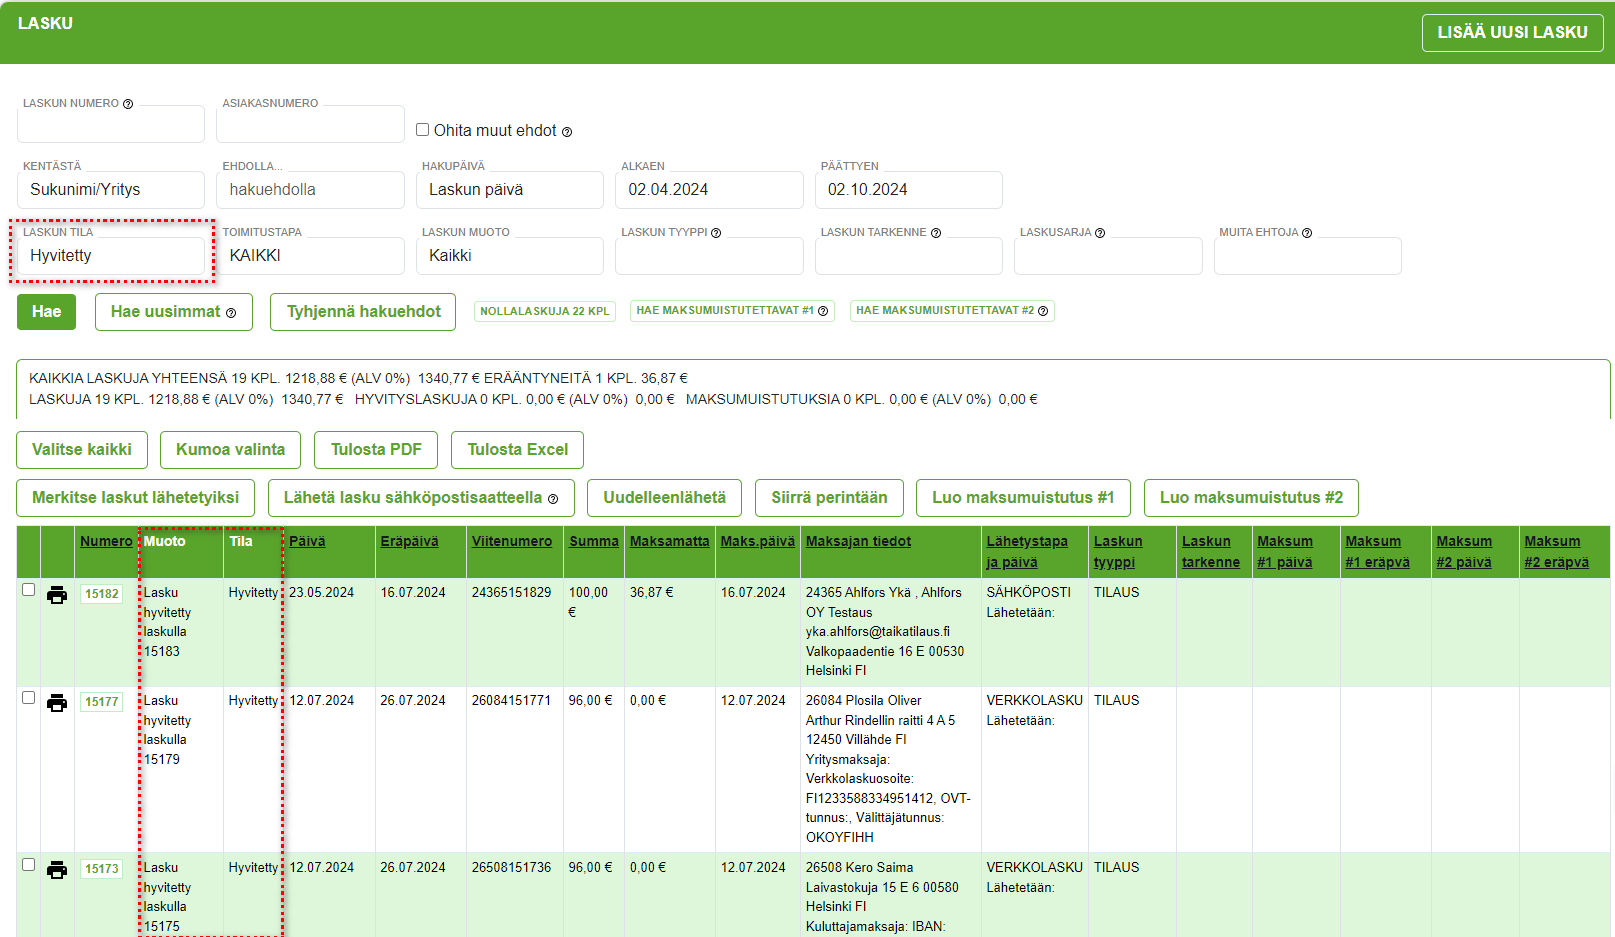Screen dimensions: 1615x937
Task: Open the Laskun tarkenne dropdown field
Action: point(909,256)
